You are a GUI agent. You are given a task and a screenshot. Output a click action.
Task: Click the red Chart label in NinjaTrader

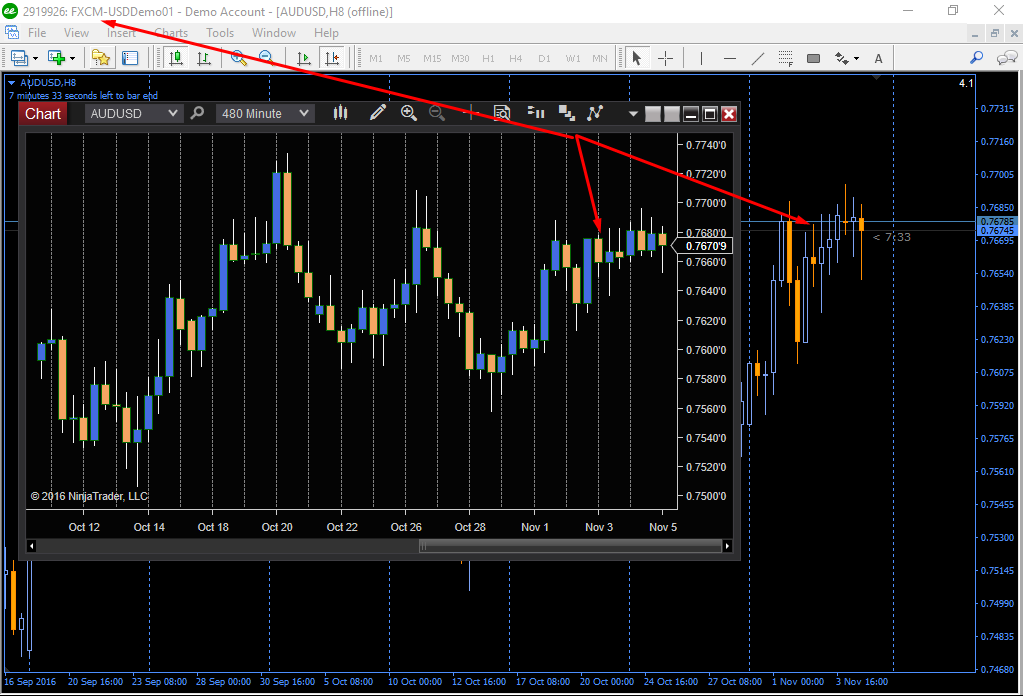pos(43,113)
